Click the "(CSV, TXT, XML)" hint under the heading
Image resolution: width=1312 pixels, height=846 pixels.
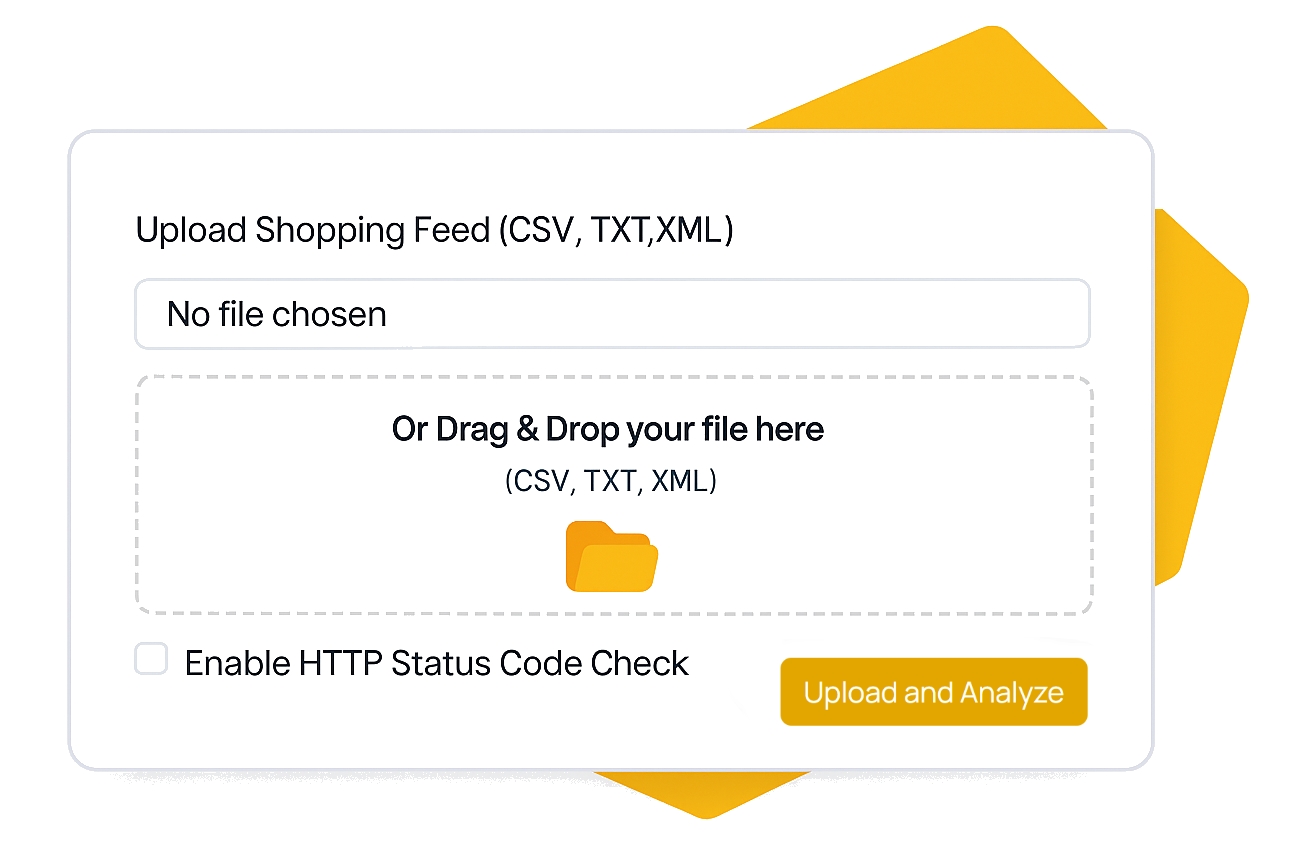tap(610, 481)
